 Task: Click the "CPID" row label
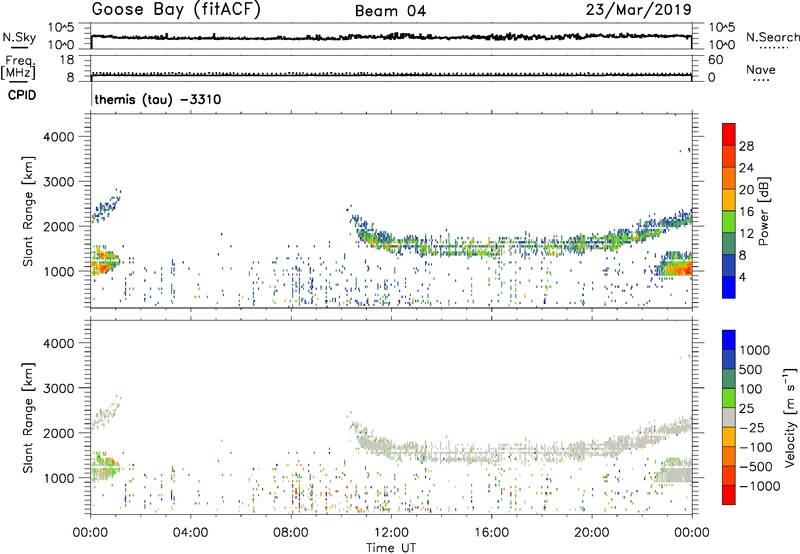(21, 95)
